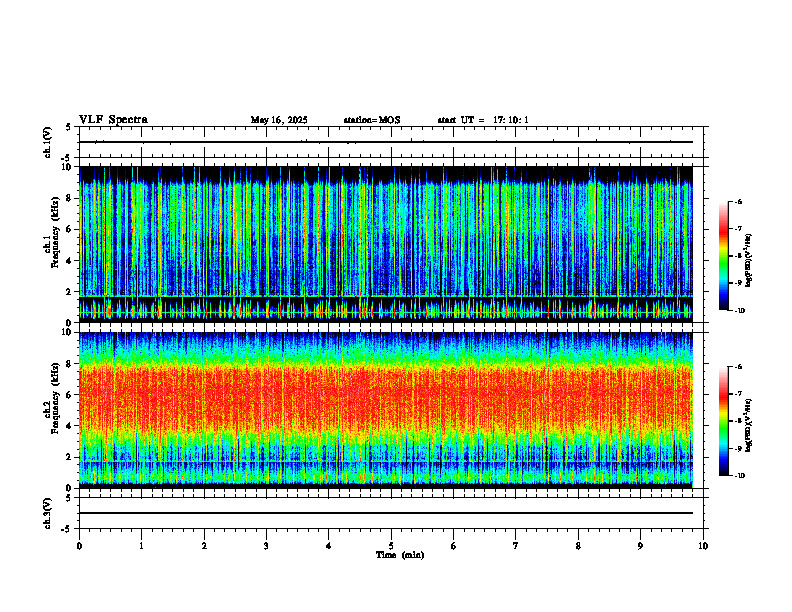Click the "Time (min)" x-axis label
The width and height of the screenshot is (792, 612).
(400, 555)
